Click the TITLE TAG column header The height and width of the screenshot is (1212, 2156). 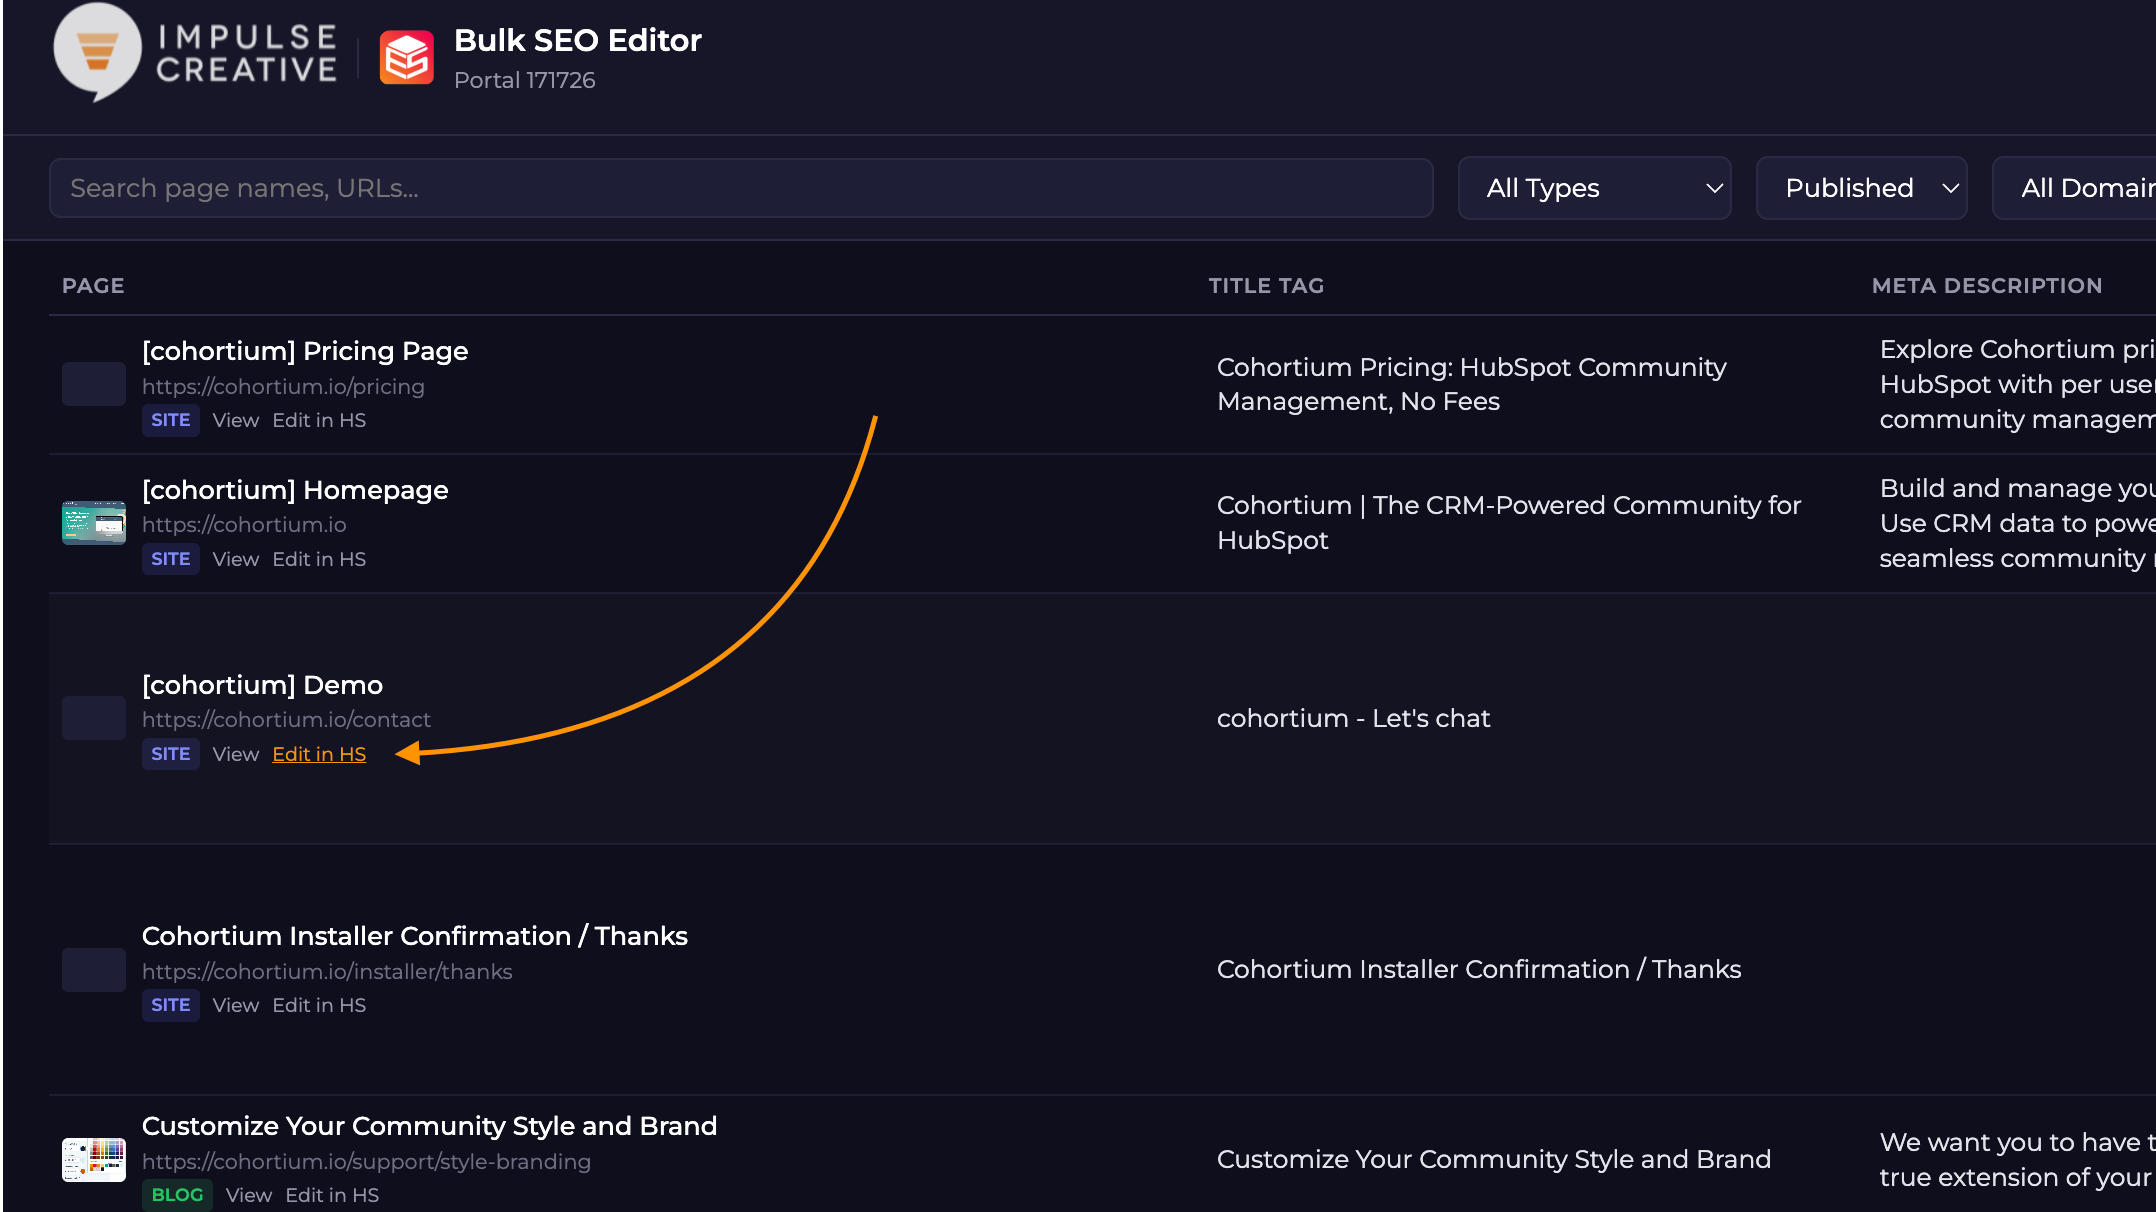click(1266, 286)
